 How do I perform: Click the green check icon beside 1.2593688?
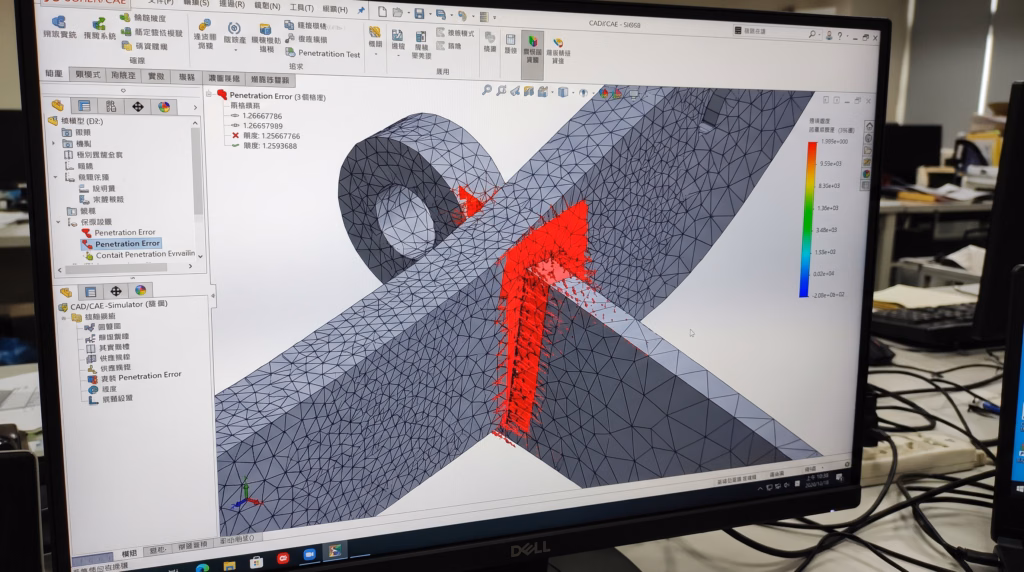[x=235, y=146]
